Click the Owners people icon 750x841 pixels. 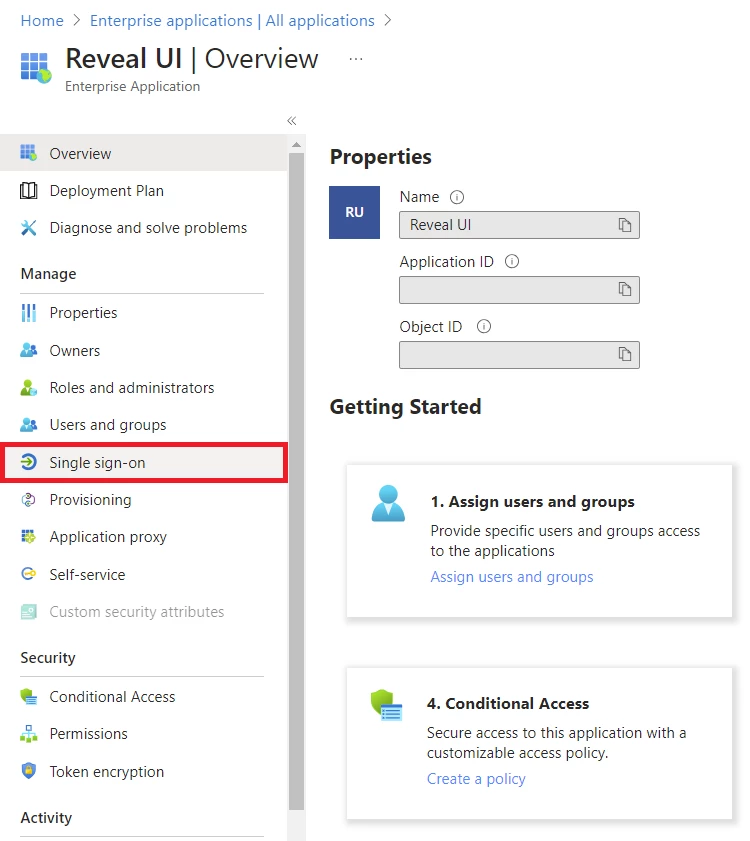(x=28, y=350)
